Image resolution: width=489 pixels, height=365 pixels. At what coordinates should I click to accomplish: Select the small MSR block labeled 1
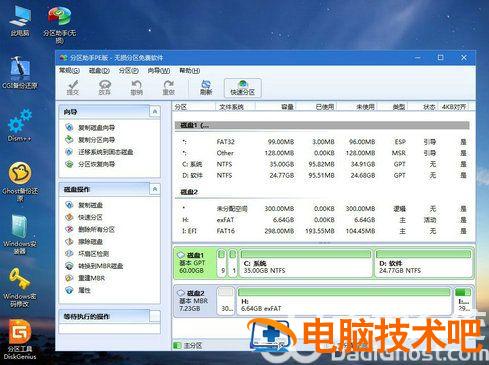point(233,263)
